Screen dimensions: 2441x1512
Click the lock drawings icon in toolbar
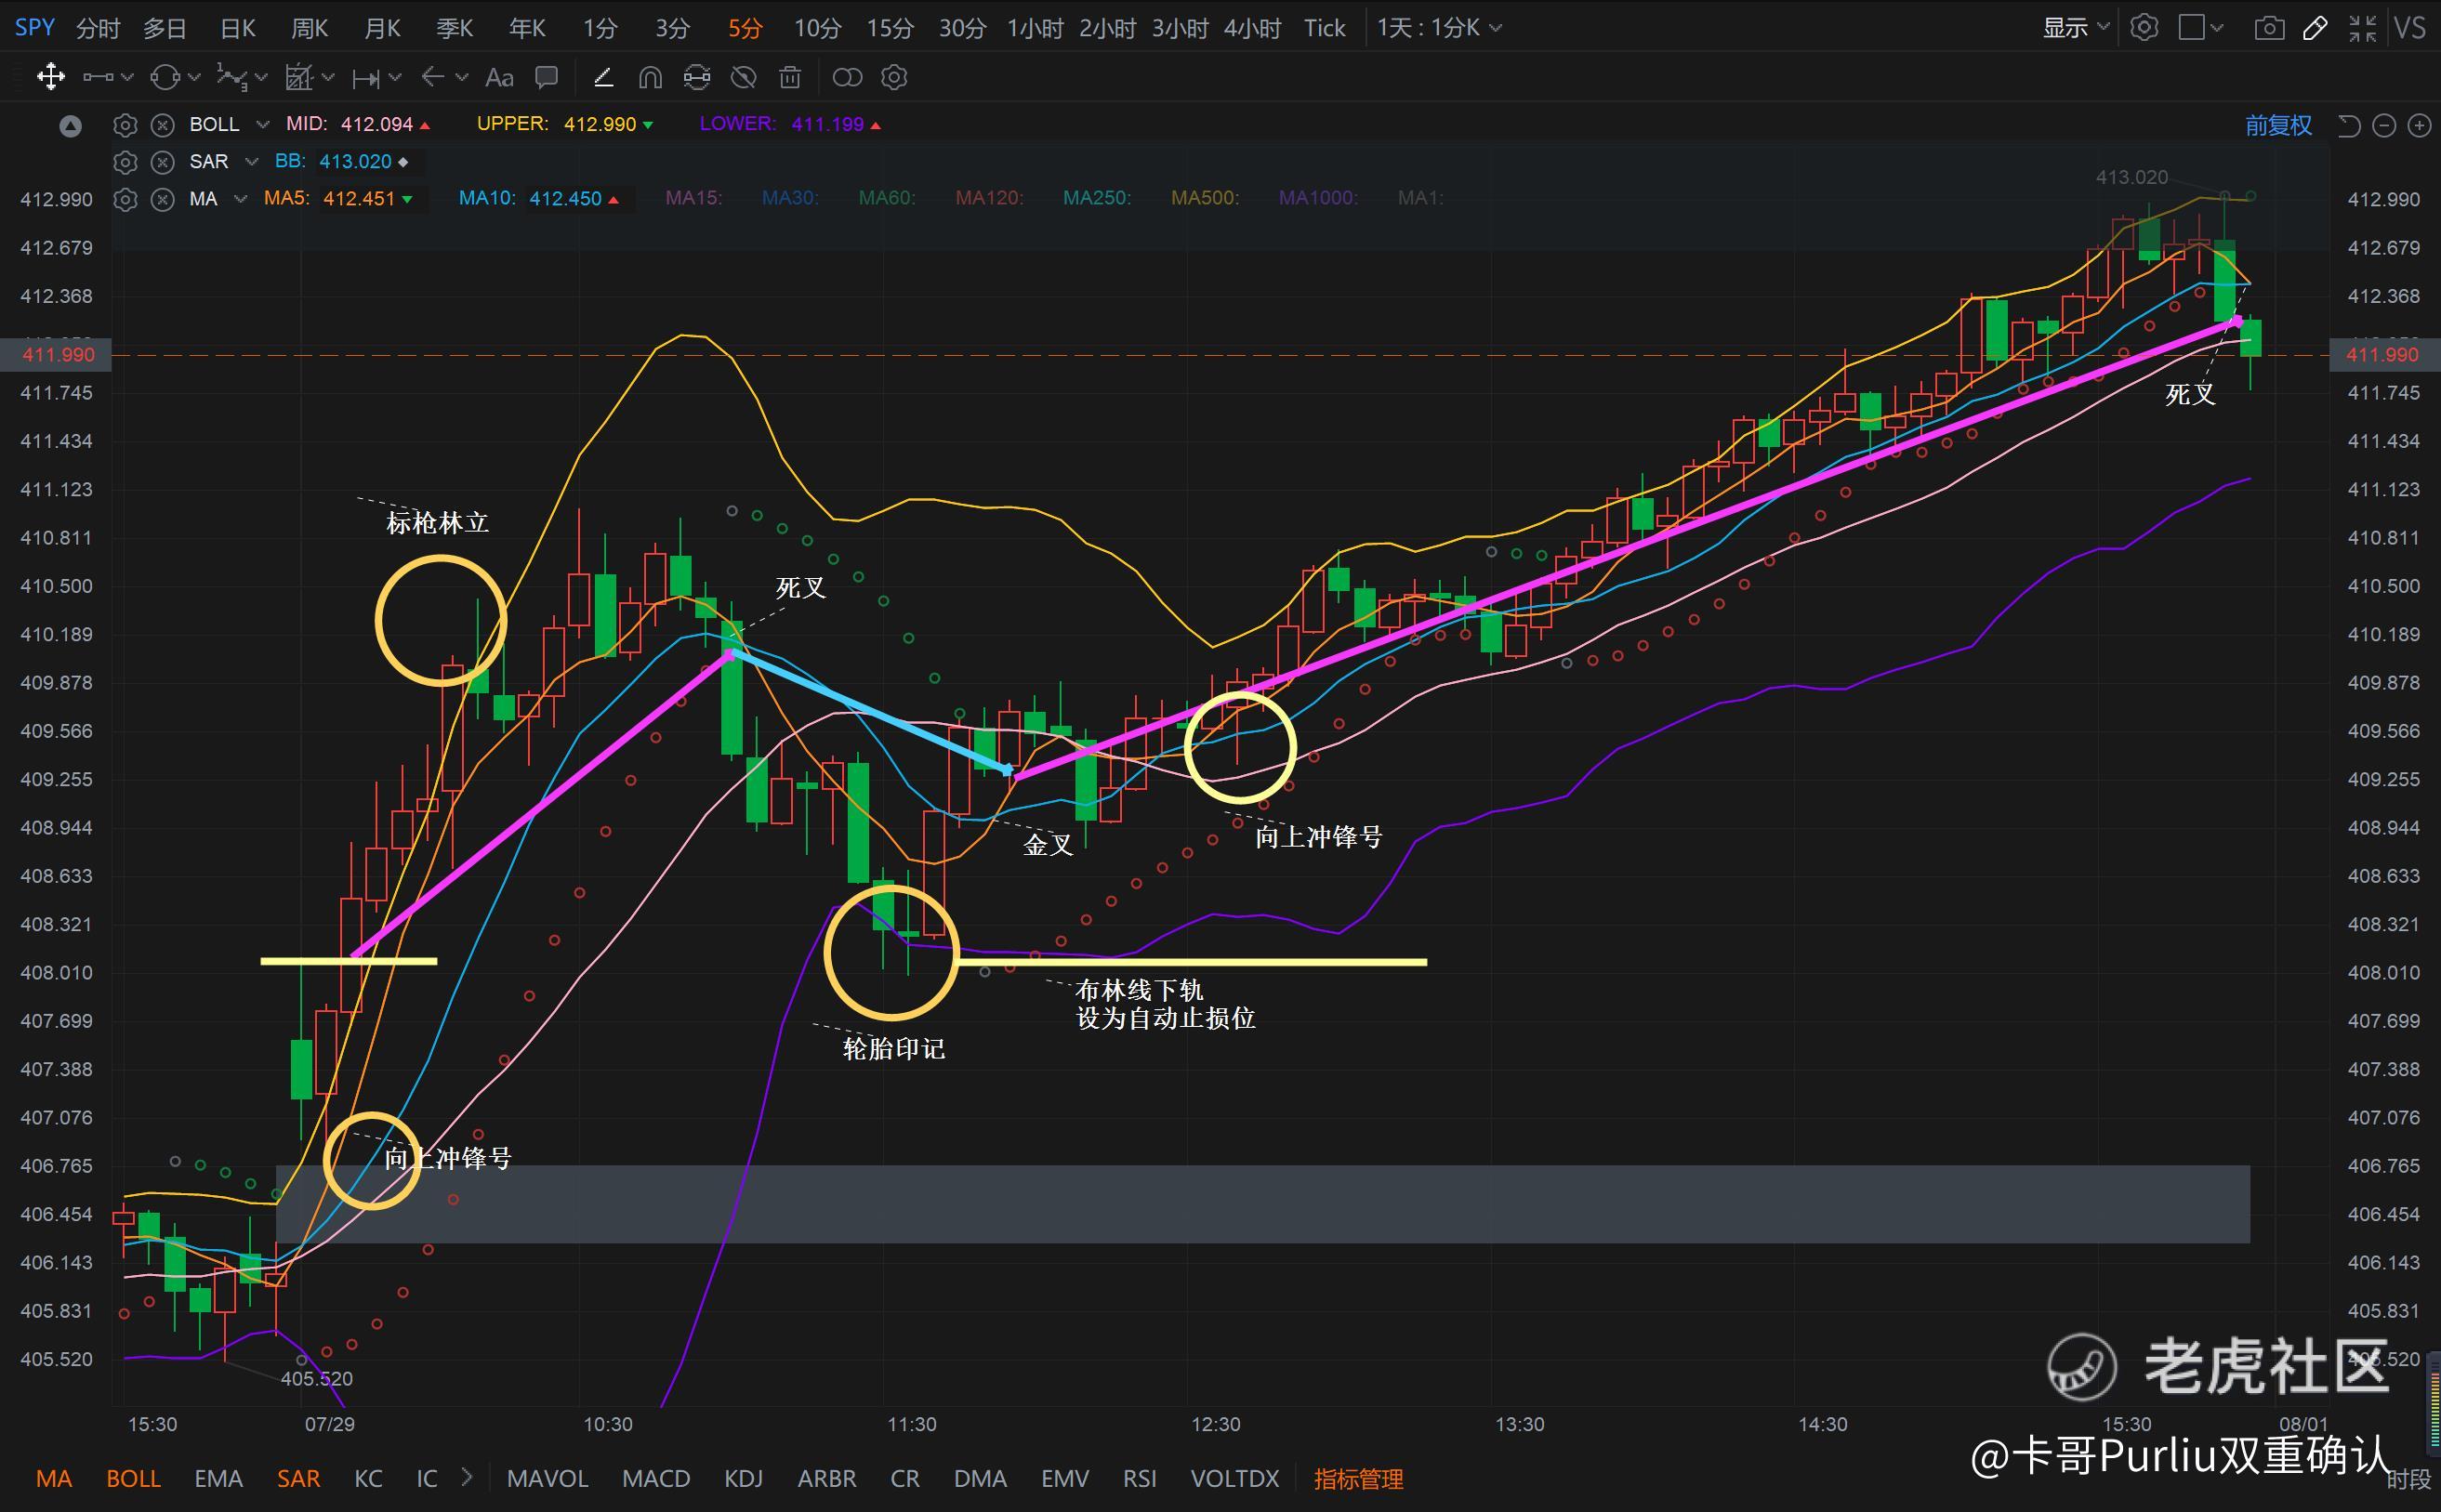point(697,77)
